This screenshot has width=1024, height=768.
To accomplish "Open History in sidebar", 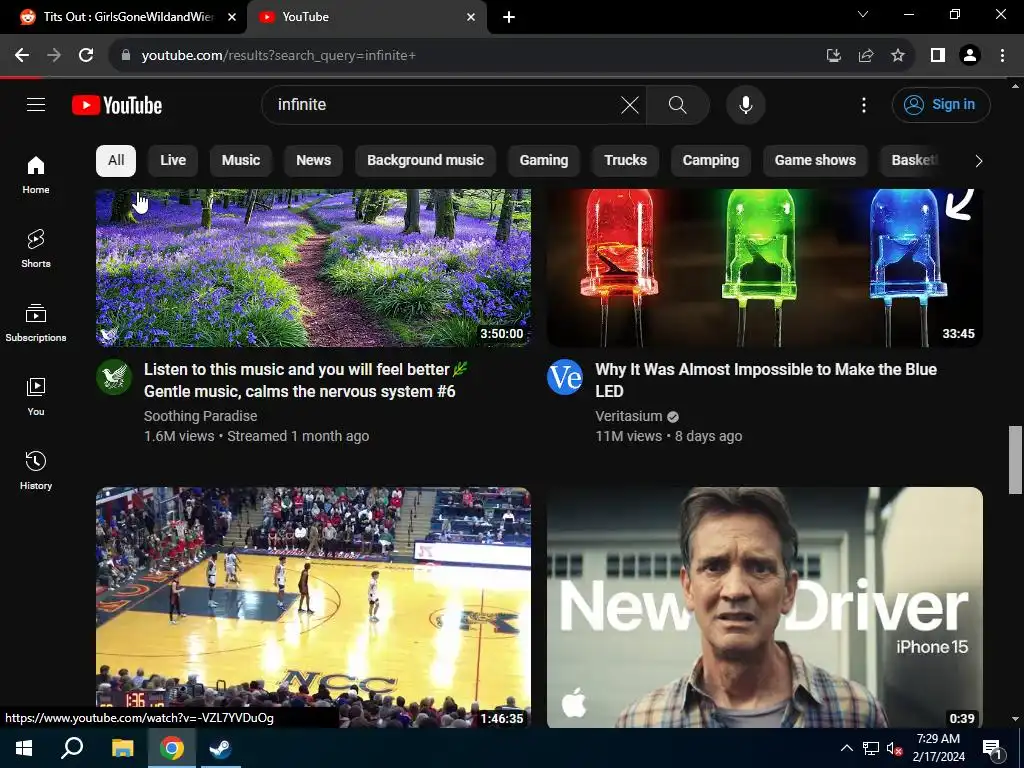I will [36, 470].
